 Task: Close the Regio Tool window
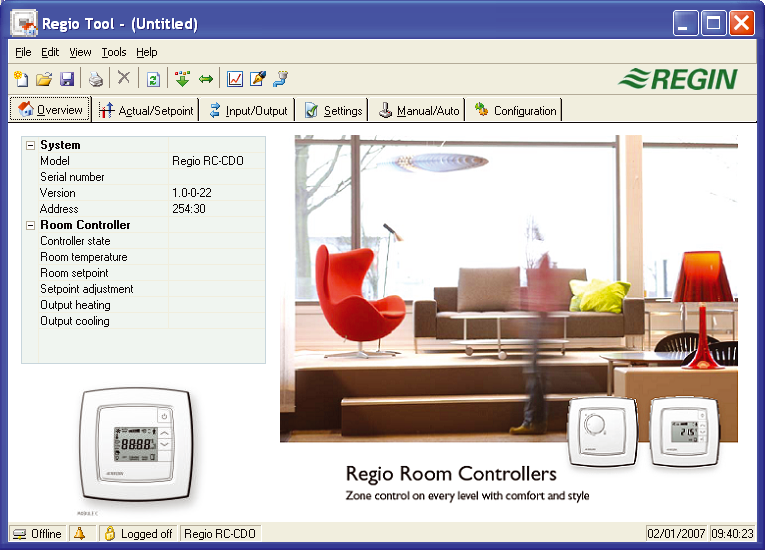pos(742,23)
